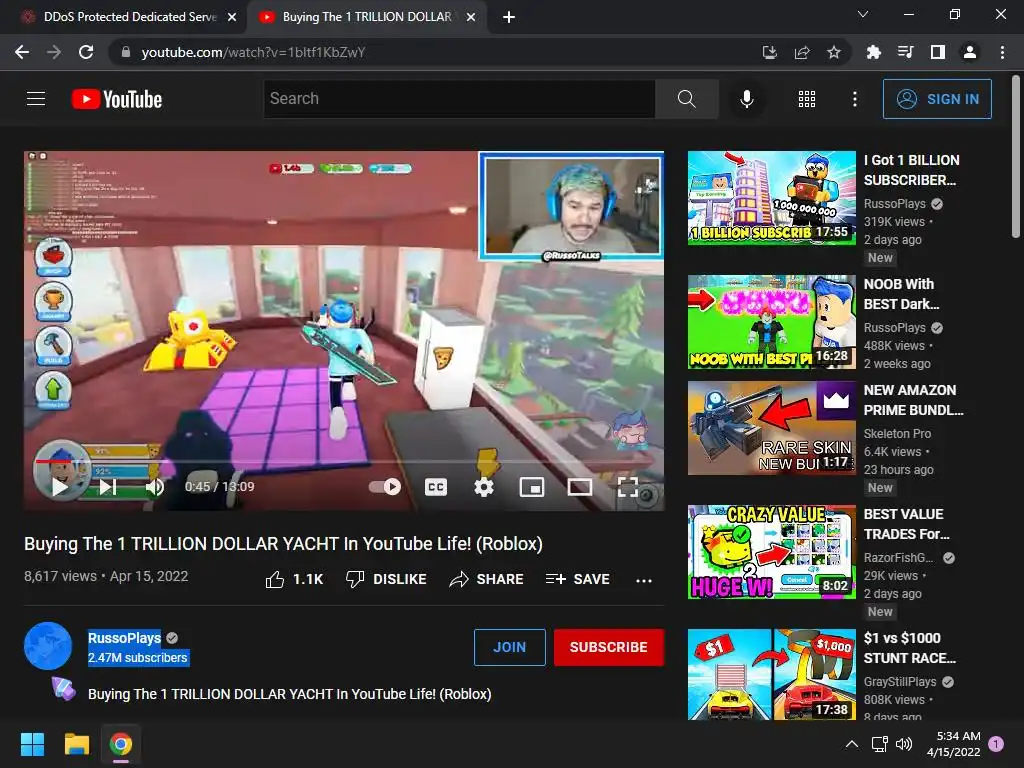Toggle the autoplay switch
The width and height of the screenshot is (1024, 768).
click(x=385, y=487)
